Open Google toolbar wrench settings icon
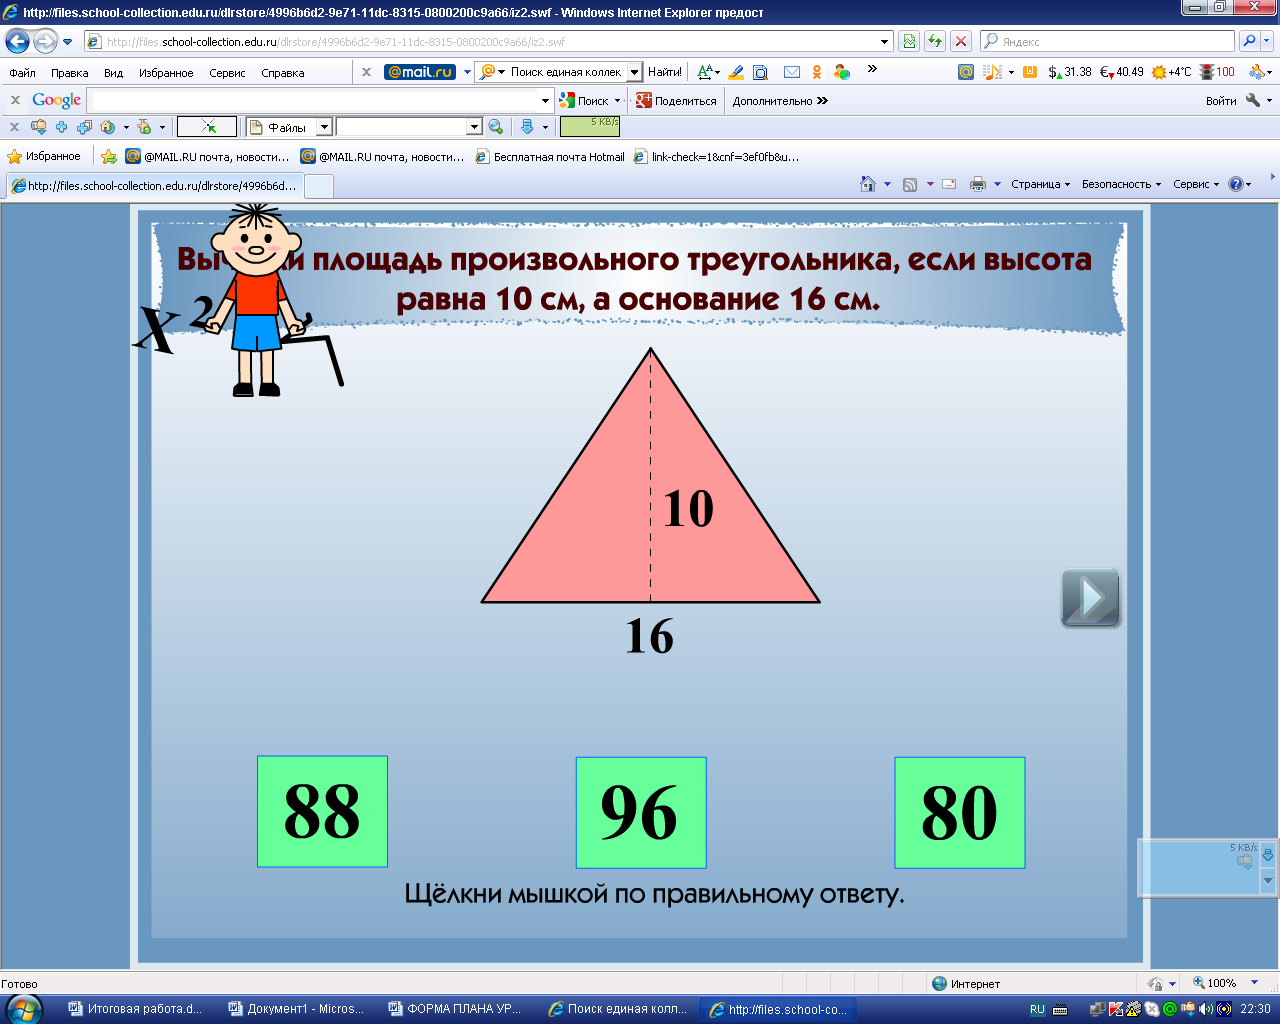This screenshot has height=1024, width=1280. pyautogui.click(x=1252, y=100)
